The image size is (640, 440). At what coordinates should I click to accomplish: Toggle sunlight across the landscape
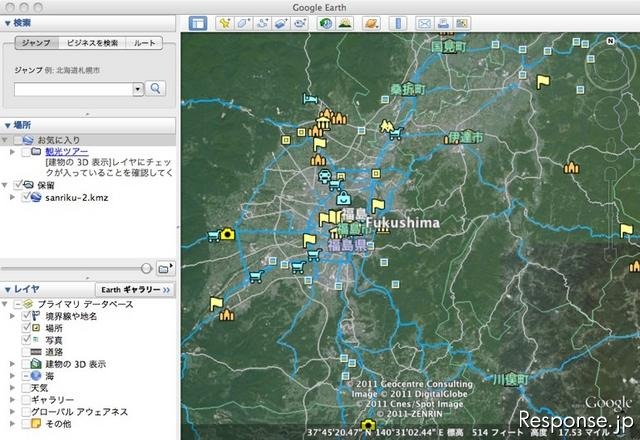coord(345,23)
